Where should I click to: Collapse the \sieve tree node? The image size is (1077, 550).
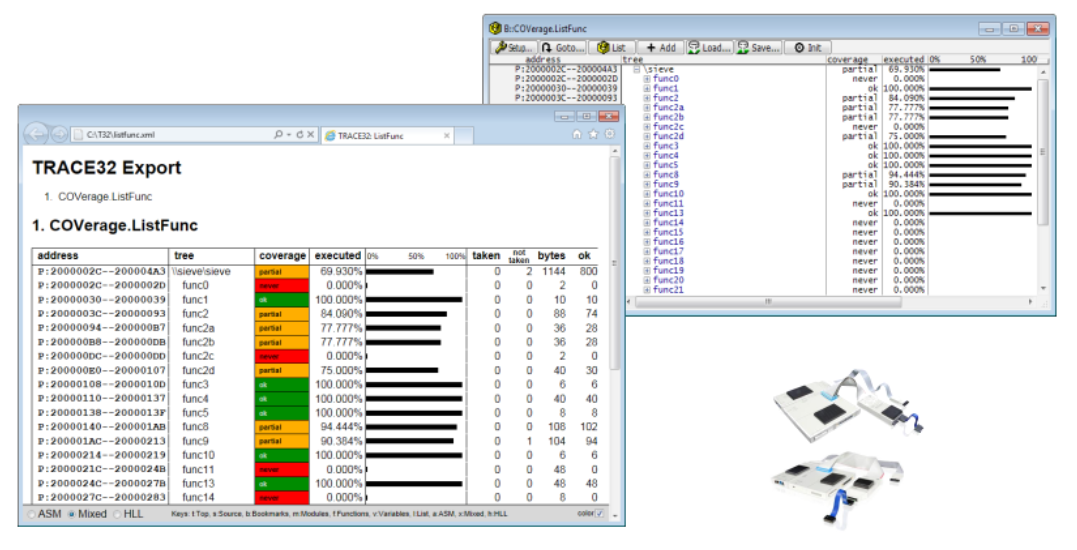637,69
